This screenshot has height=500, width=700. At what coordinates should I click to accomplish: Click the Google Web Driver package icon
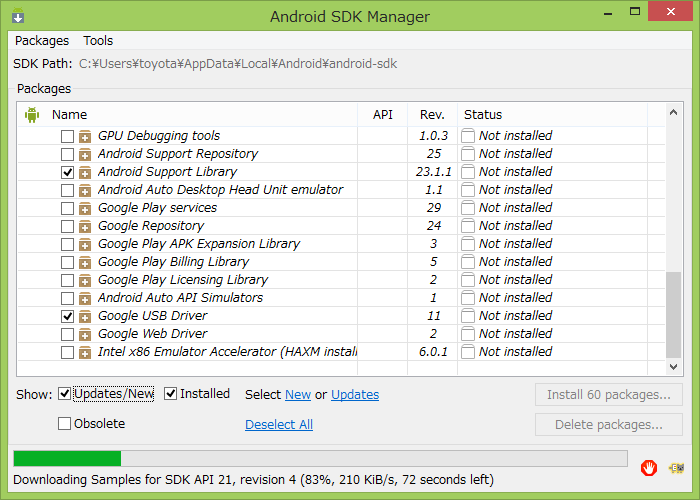(x=85, y=334)
